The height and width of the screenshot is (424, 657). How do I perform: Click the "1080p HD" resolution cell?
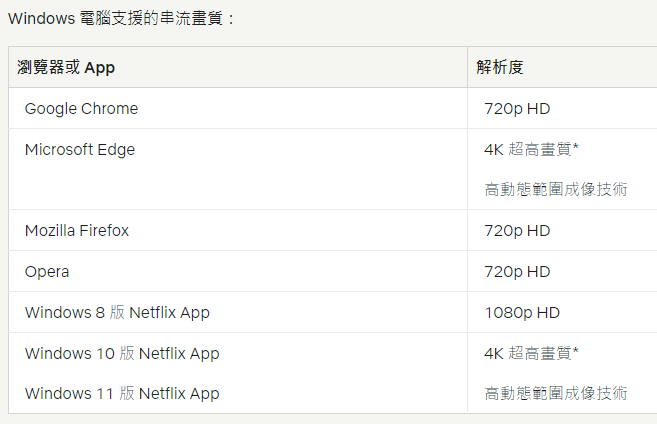coord(562,313)
